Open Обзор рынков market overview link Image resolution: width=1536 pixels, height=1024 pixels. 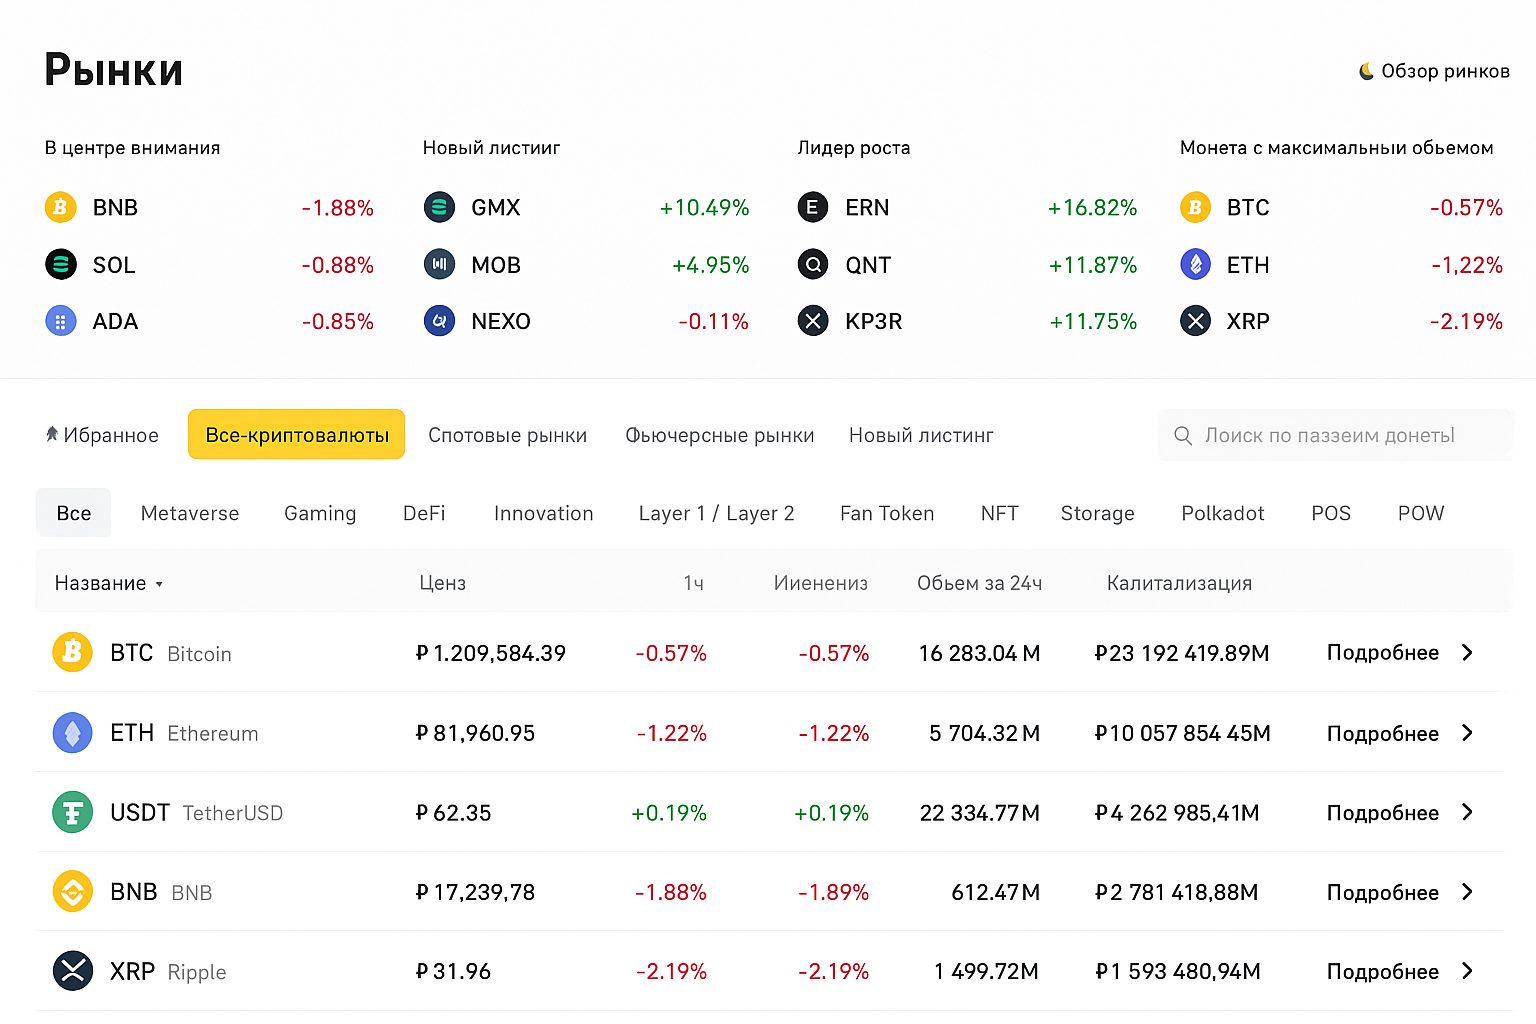pos(1435,71)
